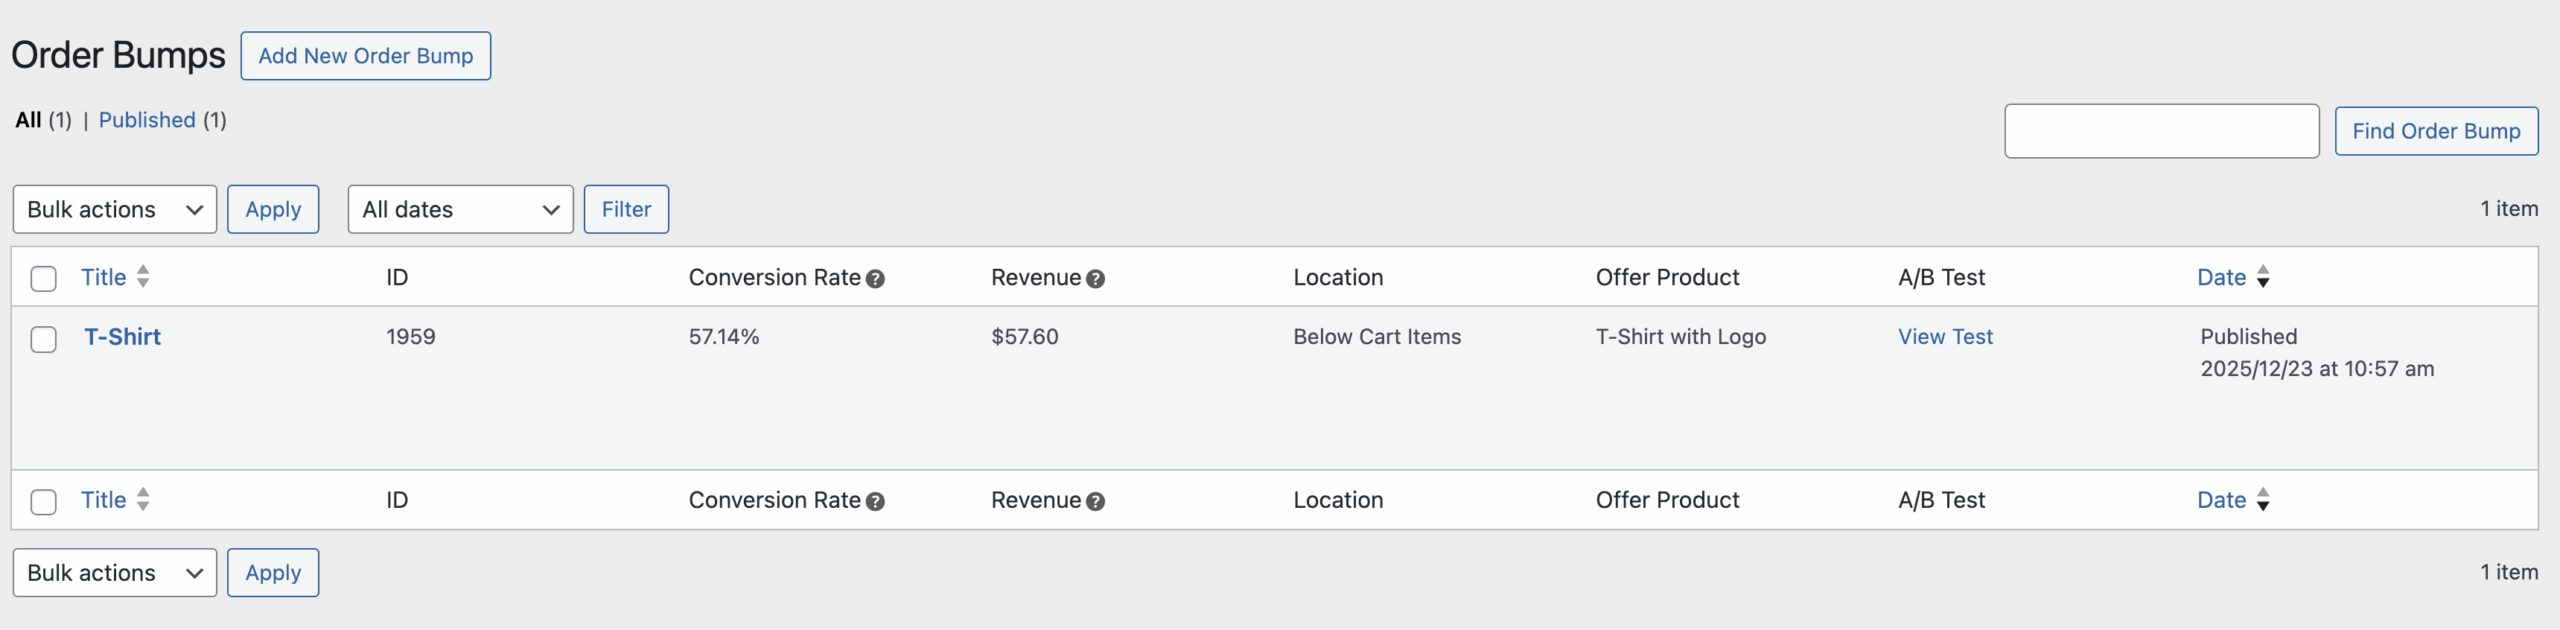The image size is (2560, 630).
Task: Expand the All dates filter dropdown
Action: (460, 209)
